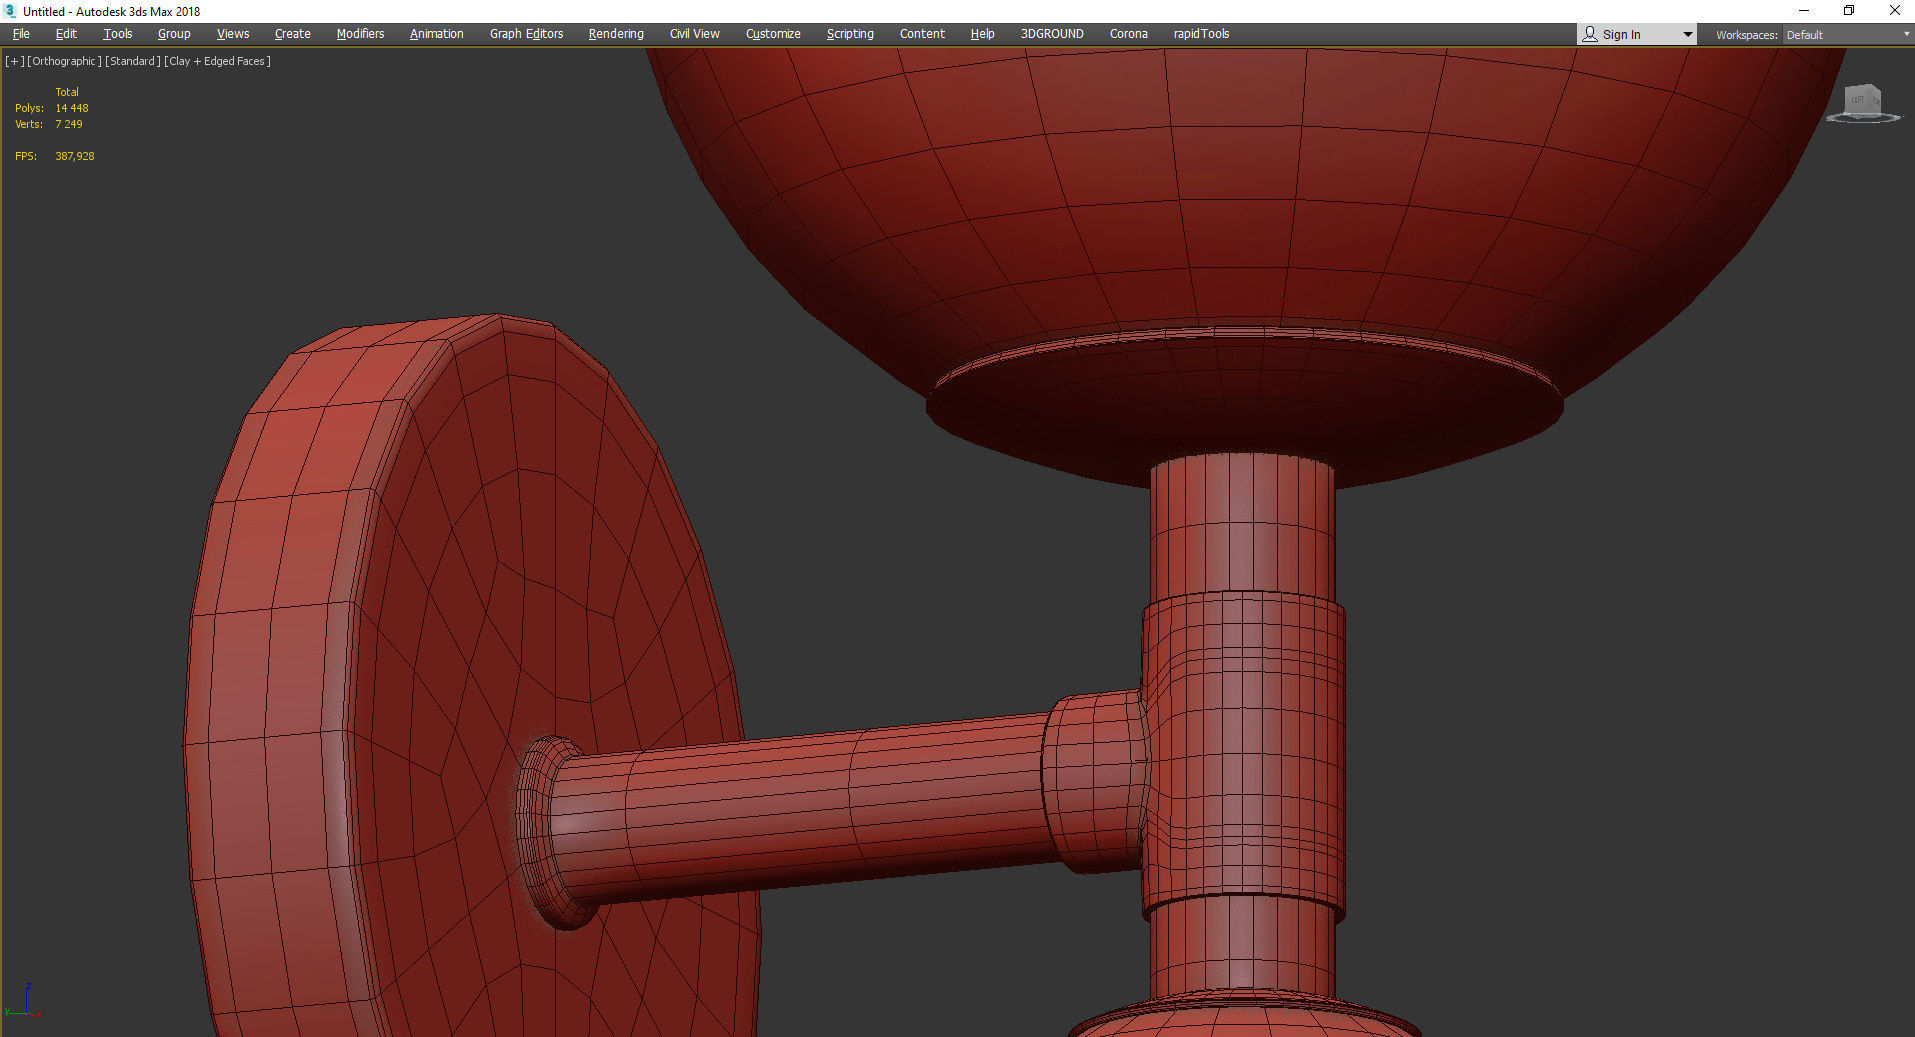Open the 3DGROUND menu
This screenshot has height=1037, width=1915.
click(1052, 34)
